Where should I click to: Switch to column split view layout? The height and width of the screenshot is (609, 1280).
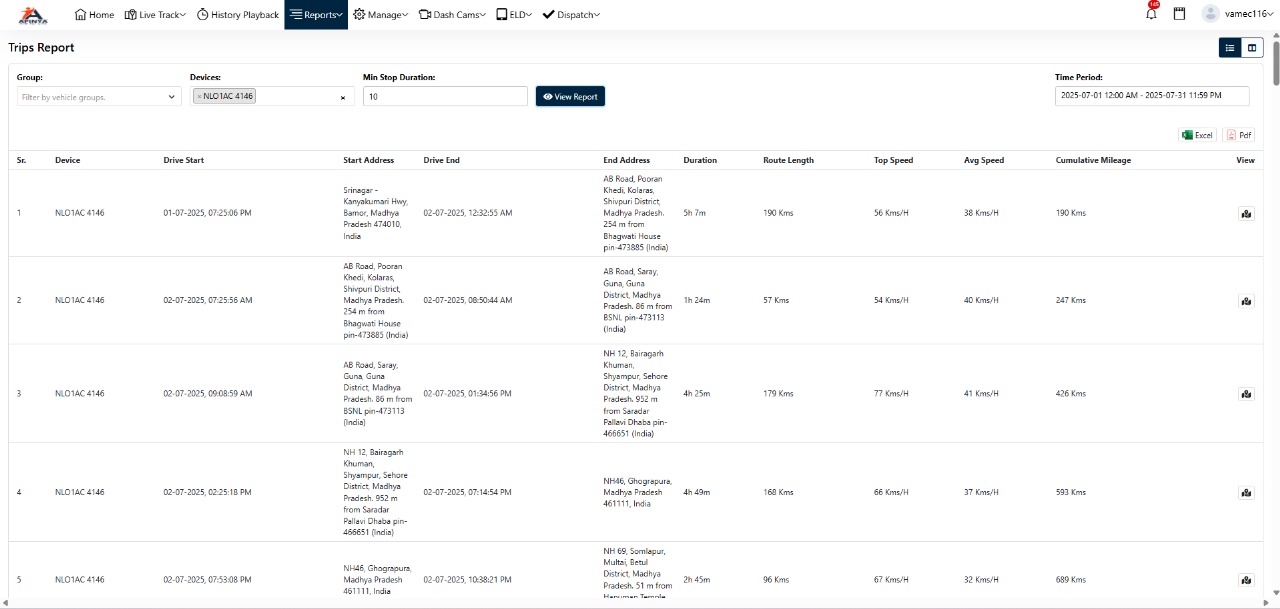[x=1252, y=48]
